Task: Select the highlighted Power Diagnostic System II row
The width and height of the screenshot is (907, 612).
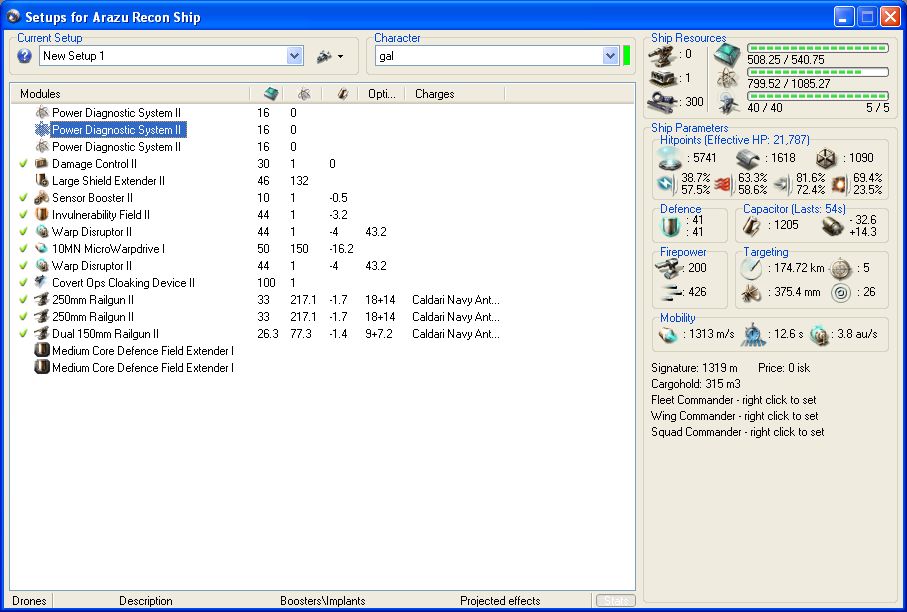Action: pos(116,129)
